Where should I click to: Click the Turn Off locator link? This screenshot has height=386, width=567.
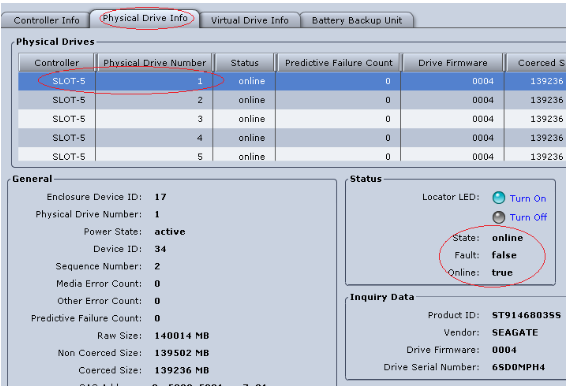[528, 217]
